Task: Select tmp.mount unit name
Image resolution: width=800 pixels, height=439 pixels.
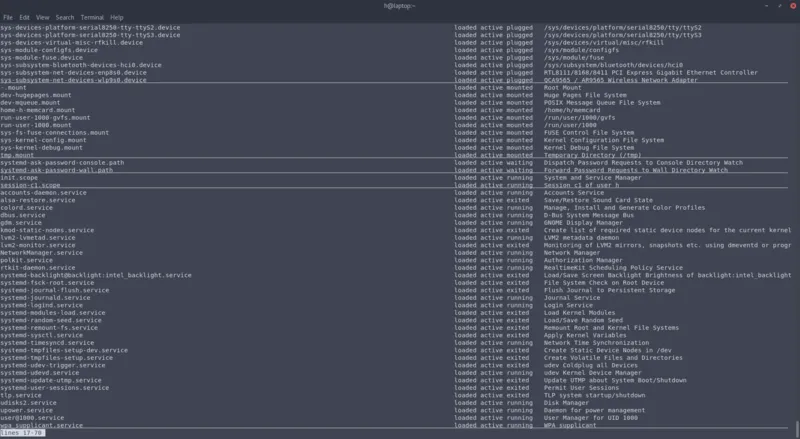Action: click(17, 155)
